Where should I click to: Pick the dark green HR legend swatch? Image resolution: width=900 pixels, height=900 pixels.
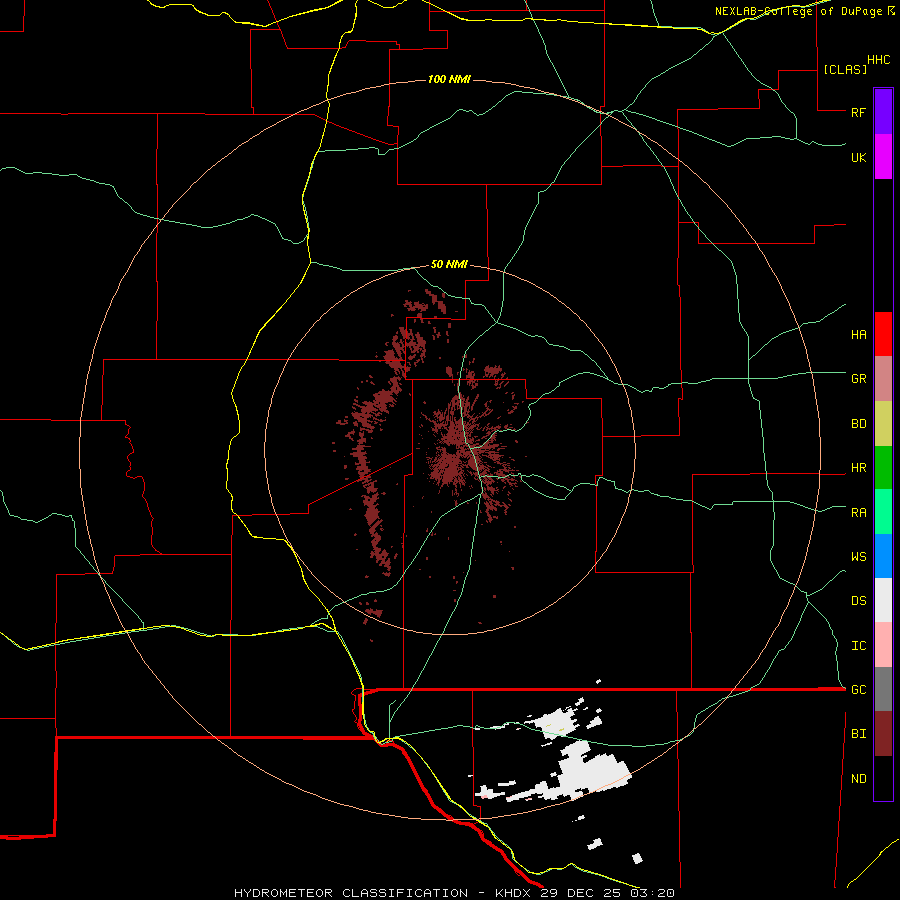click(883, 468)
